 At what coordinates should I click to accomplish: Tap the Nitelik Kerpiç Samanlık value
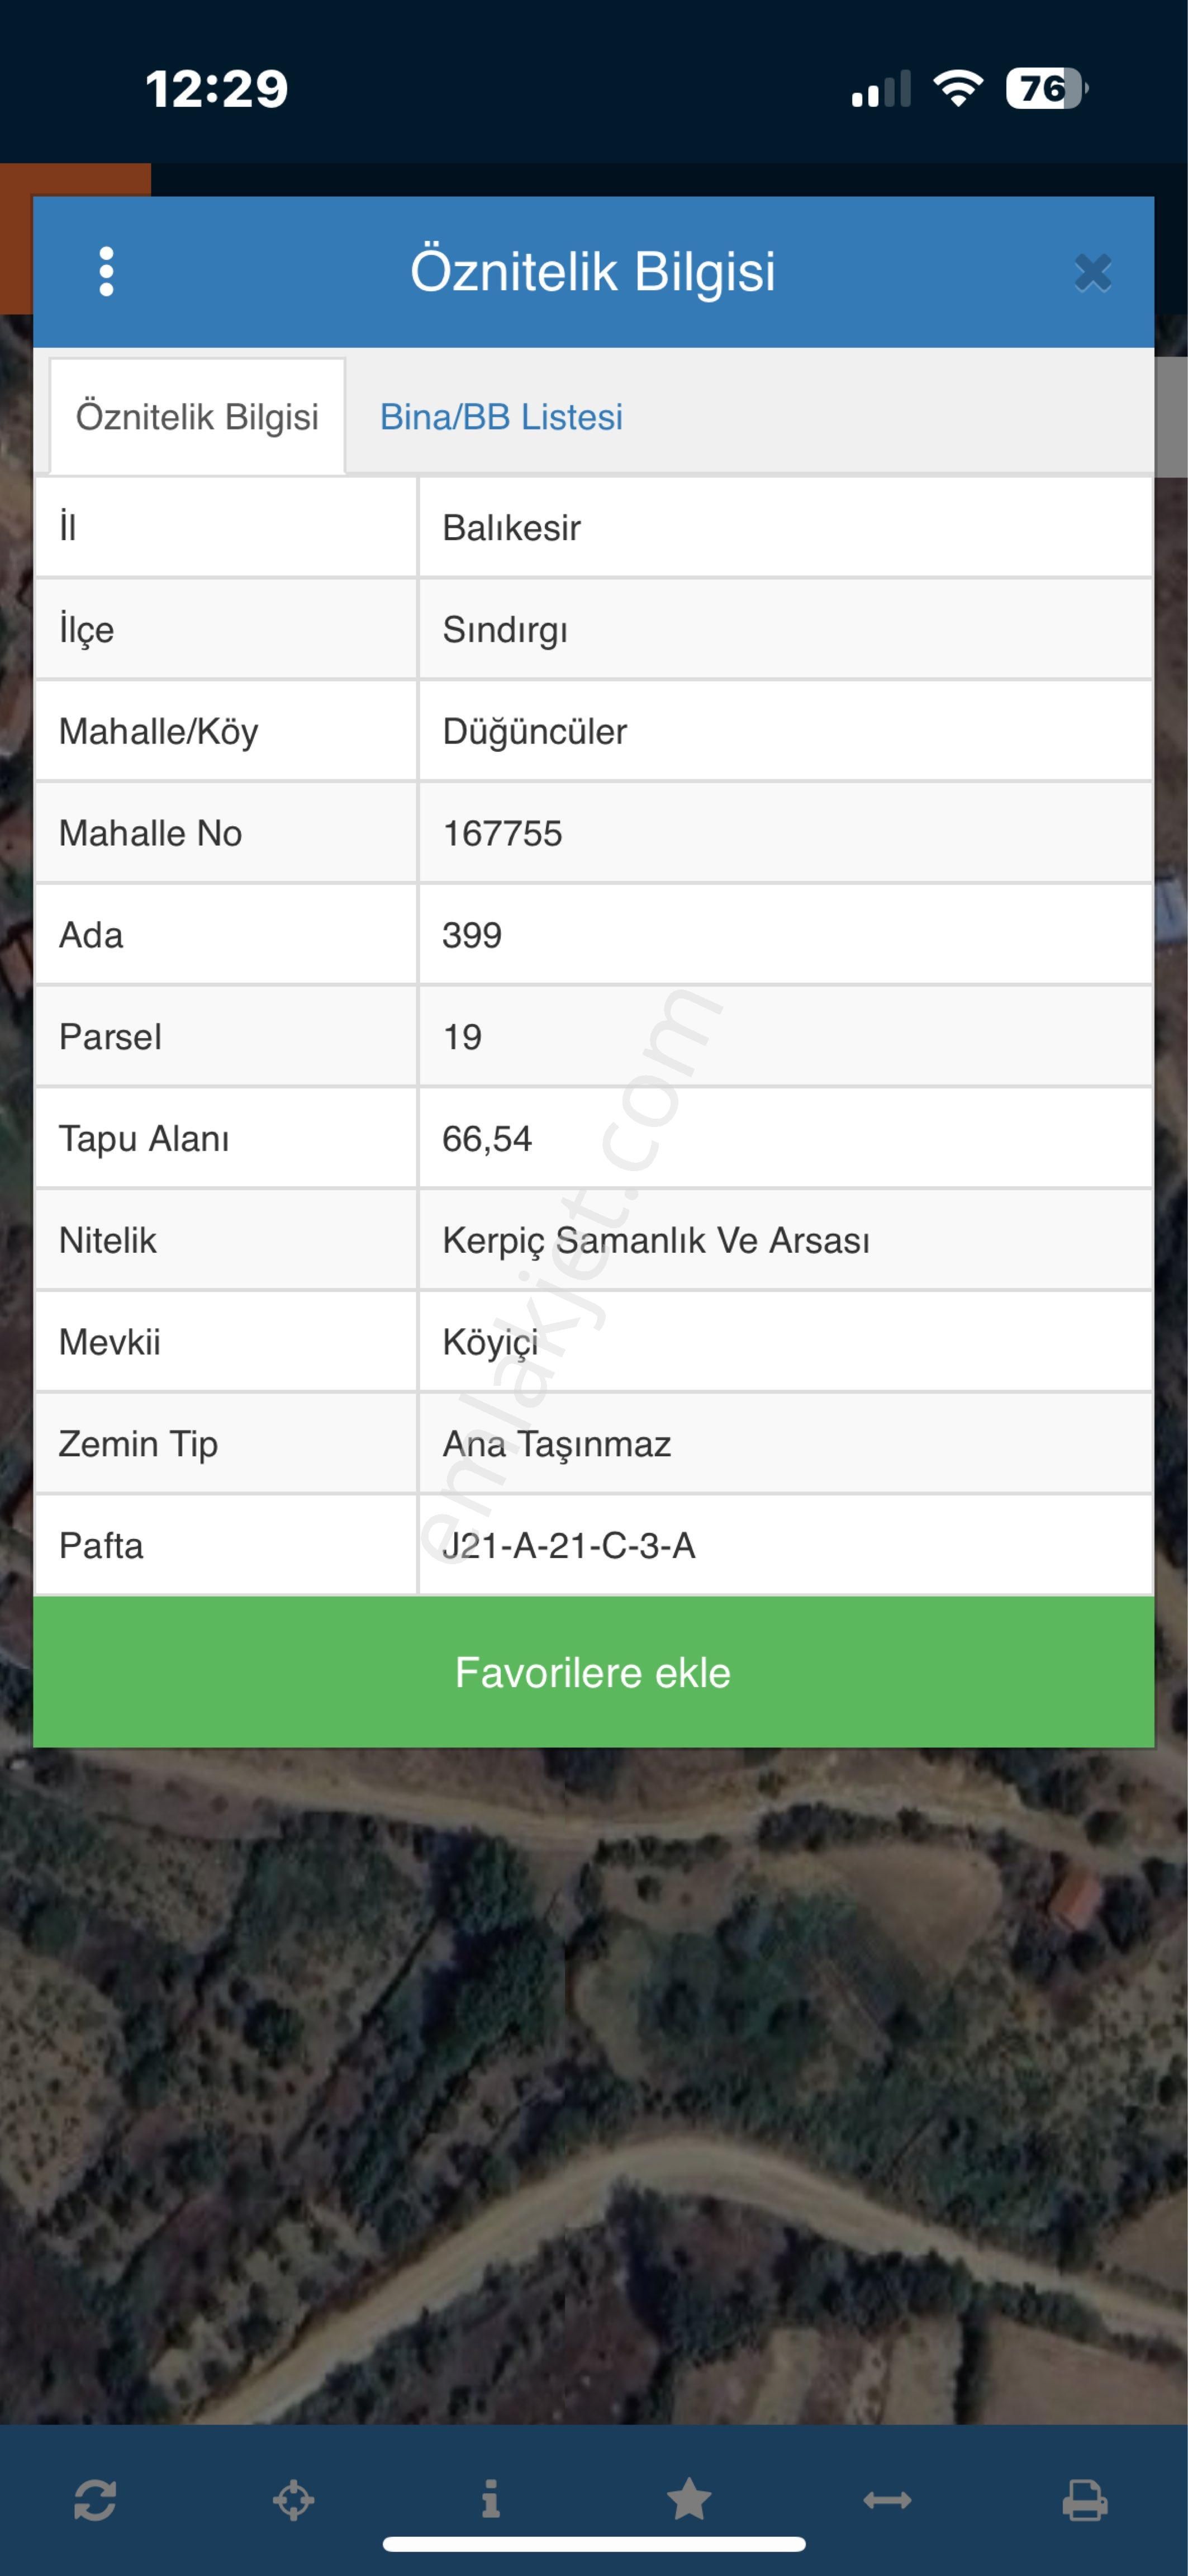pyautogui.click(x=656, y=1240)
